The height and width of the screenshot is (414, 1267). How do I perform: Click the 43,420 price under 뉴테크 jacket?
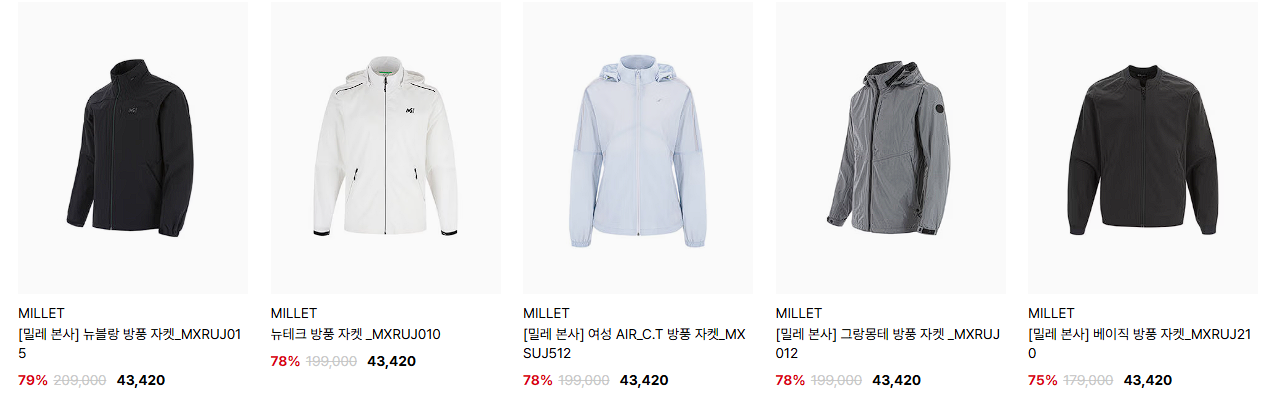[x=392, y=361]
